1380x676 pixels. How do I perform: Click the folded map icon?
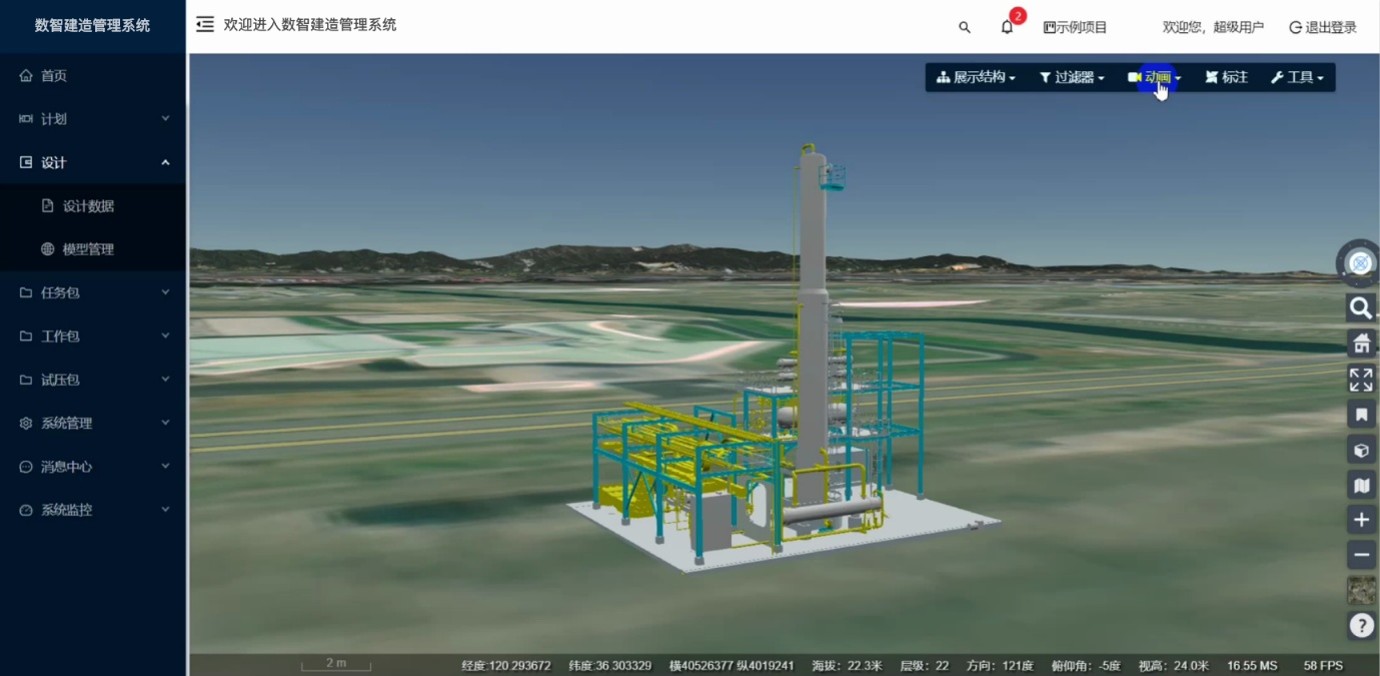[x=1361, y=485]
